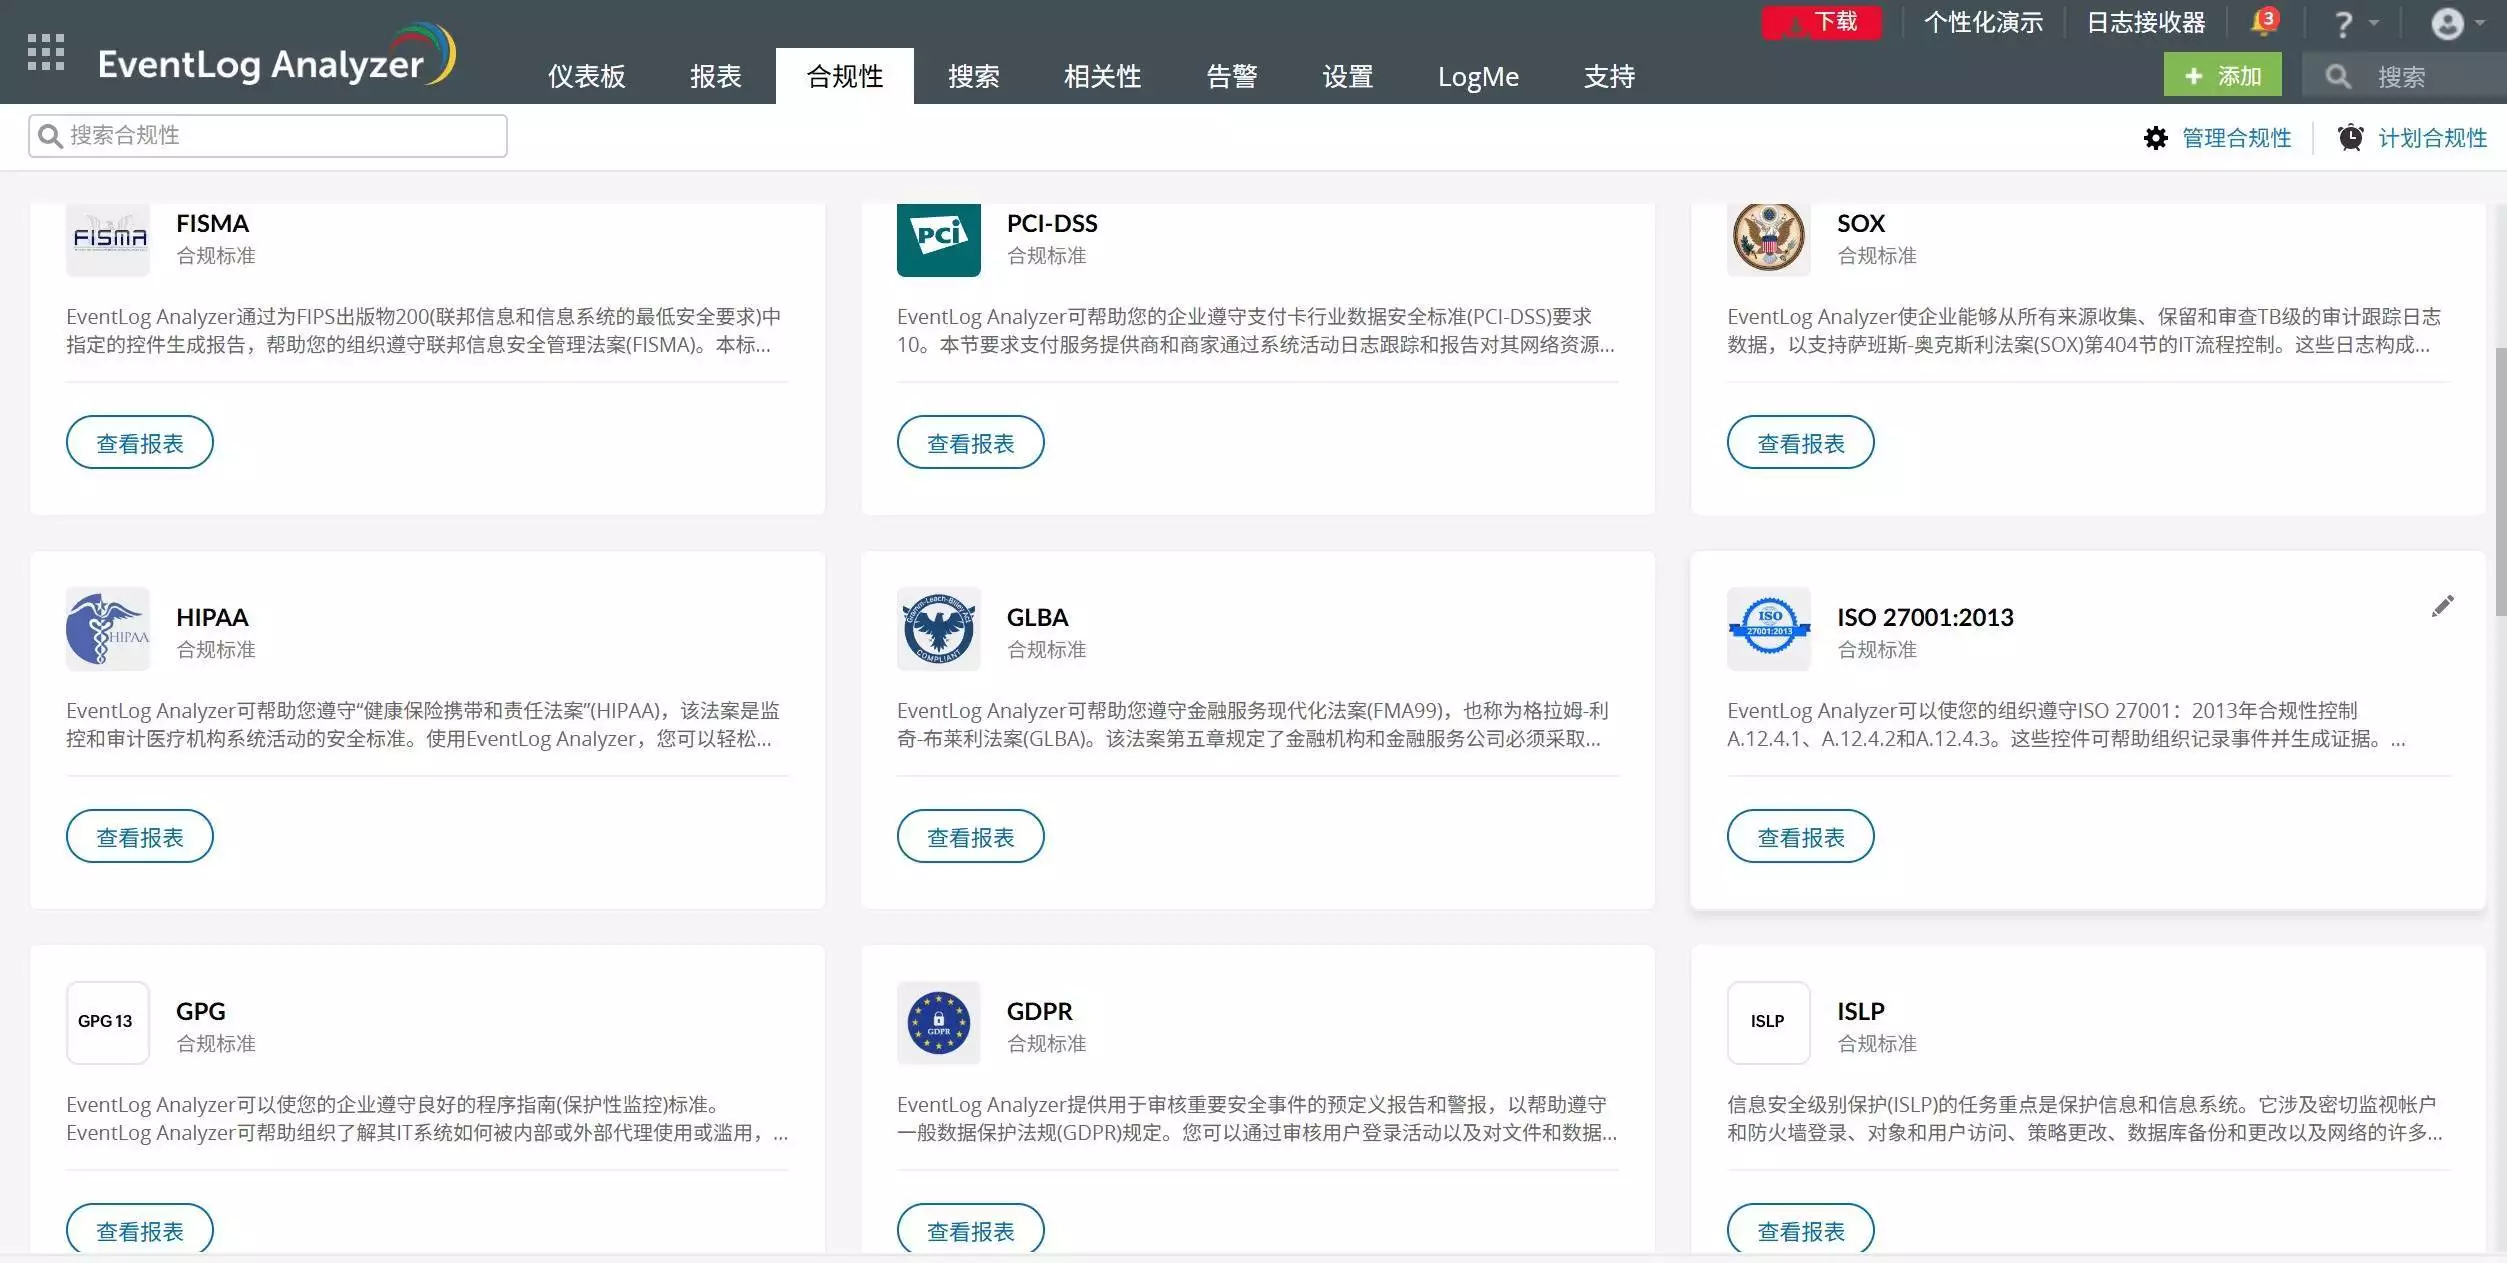Expand the user account avatar dropdown
The height and width of the screenshot is (1263, 2507).
coord(2458,24)
